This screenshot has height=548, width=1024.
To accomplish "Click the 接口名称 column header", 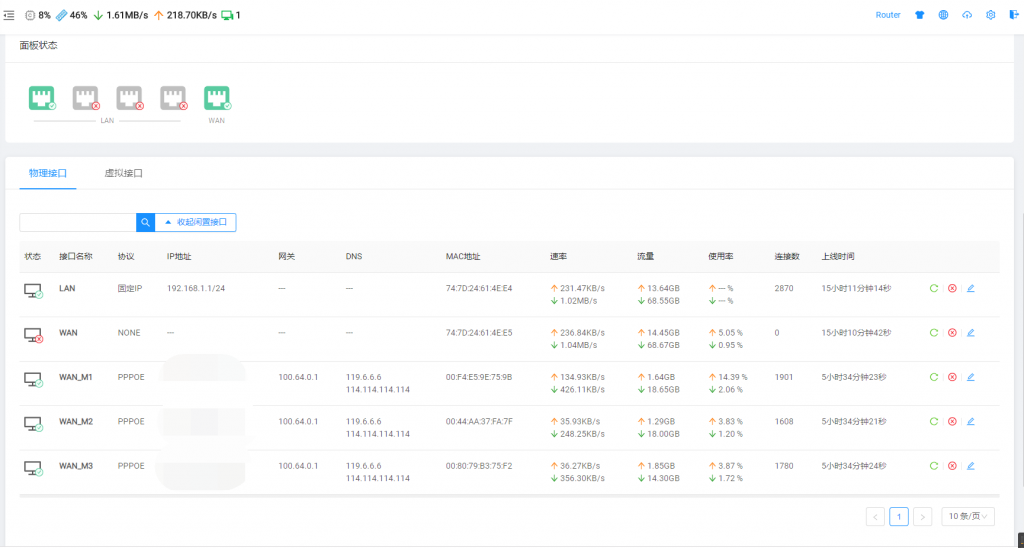I will point(76,257).
